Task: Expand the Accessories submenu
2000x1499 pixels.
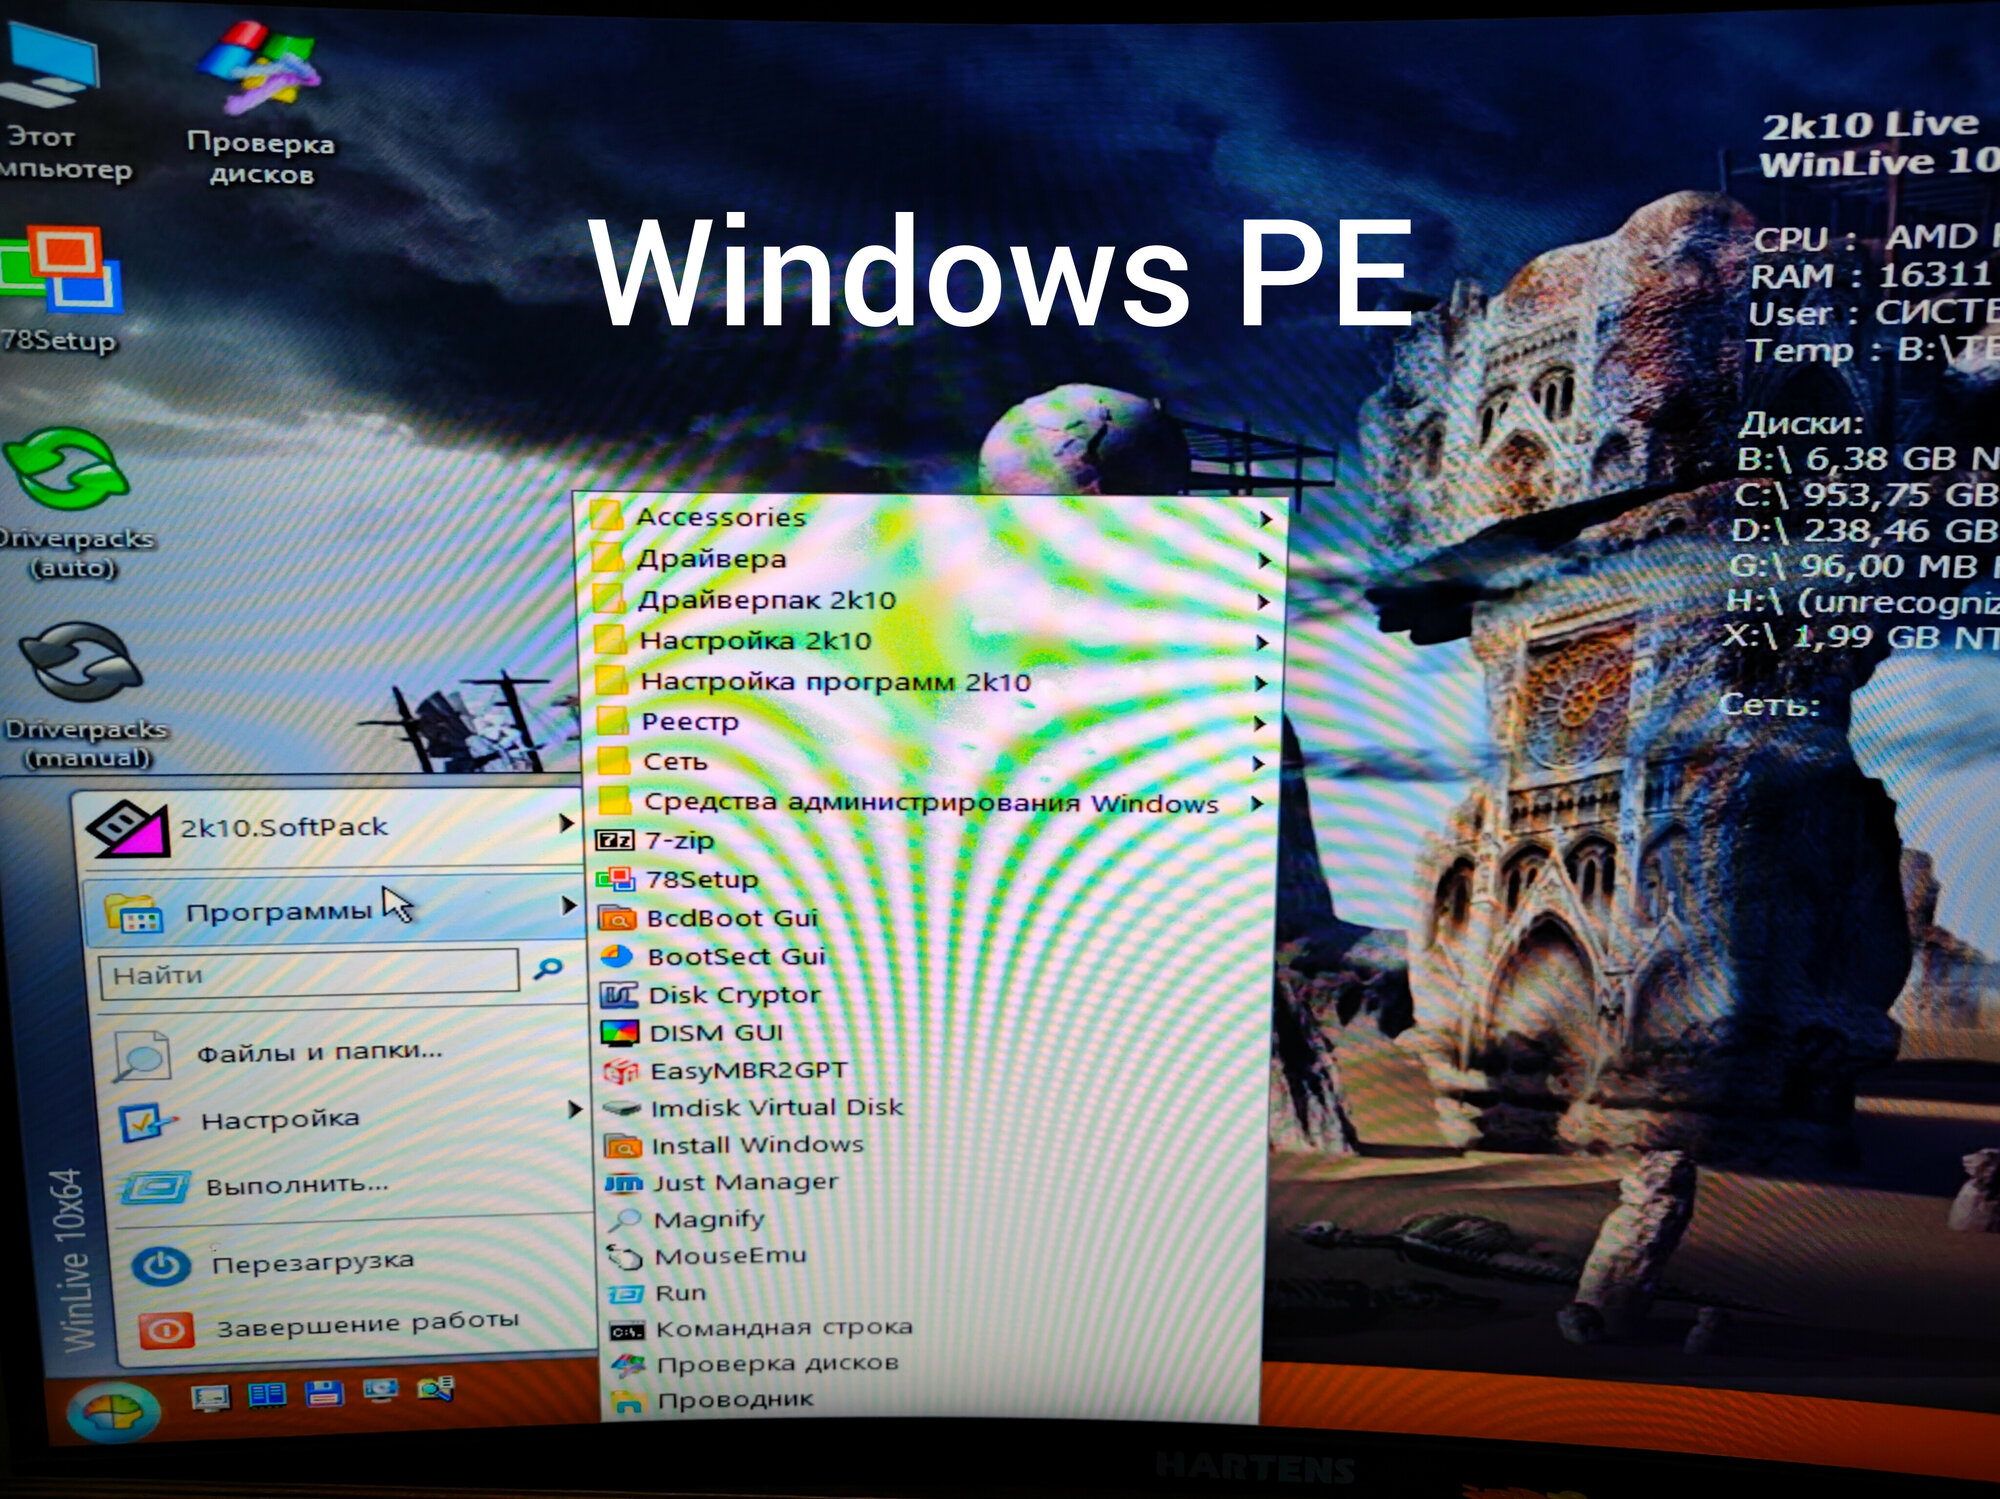Action: 720,518
